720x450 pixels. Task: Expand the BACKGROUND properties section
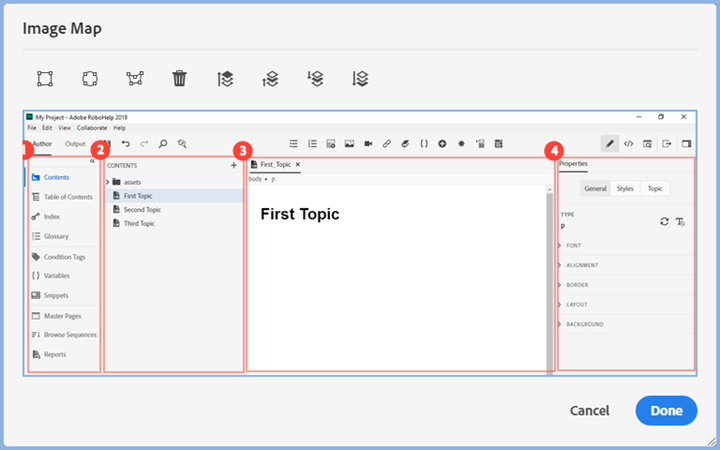point(560,324)
